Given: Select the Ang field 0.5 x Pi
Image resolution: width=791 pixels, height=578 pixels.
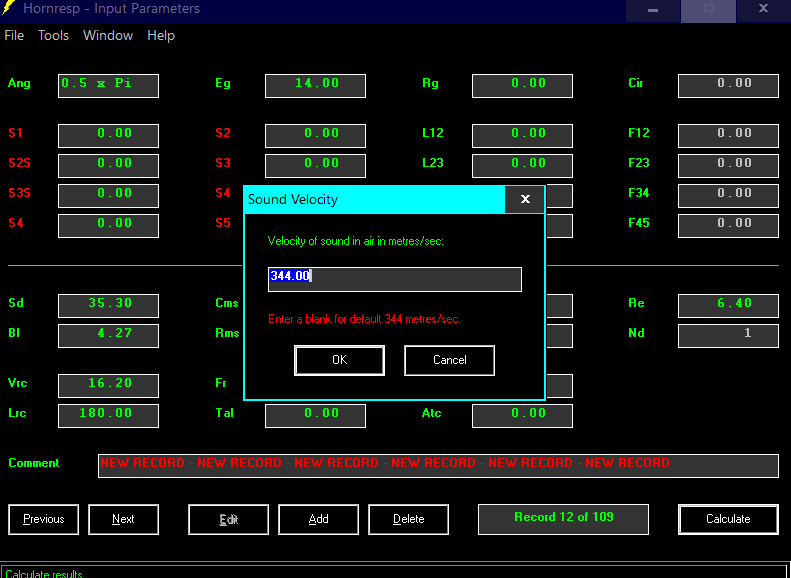Looking at the screenshot, I should (x=108, y=86).
